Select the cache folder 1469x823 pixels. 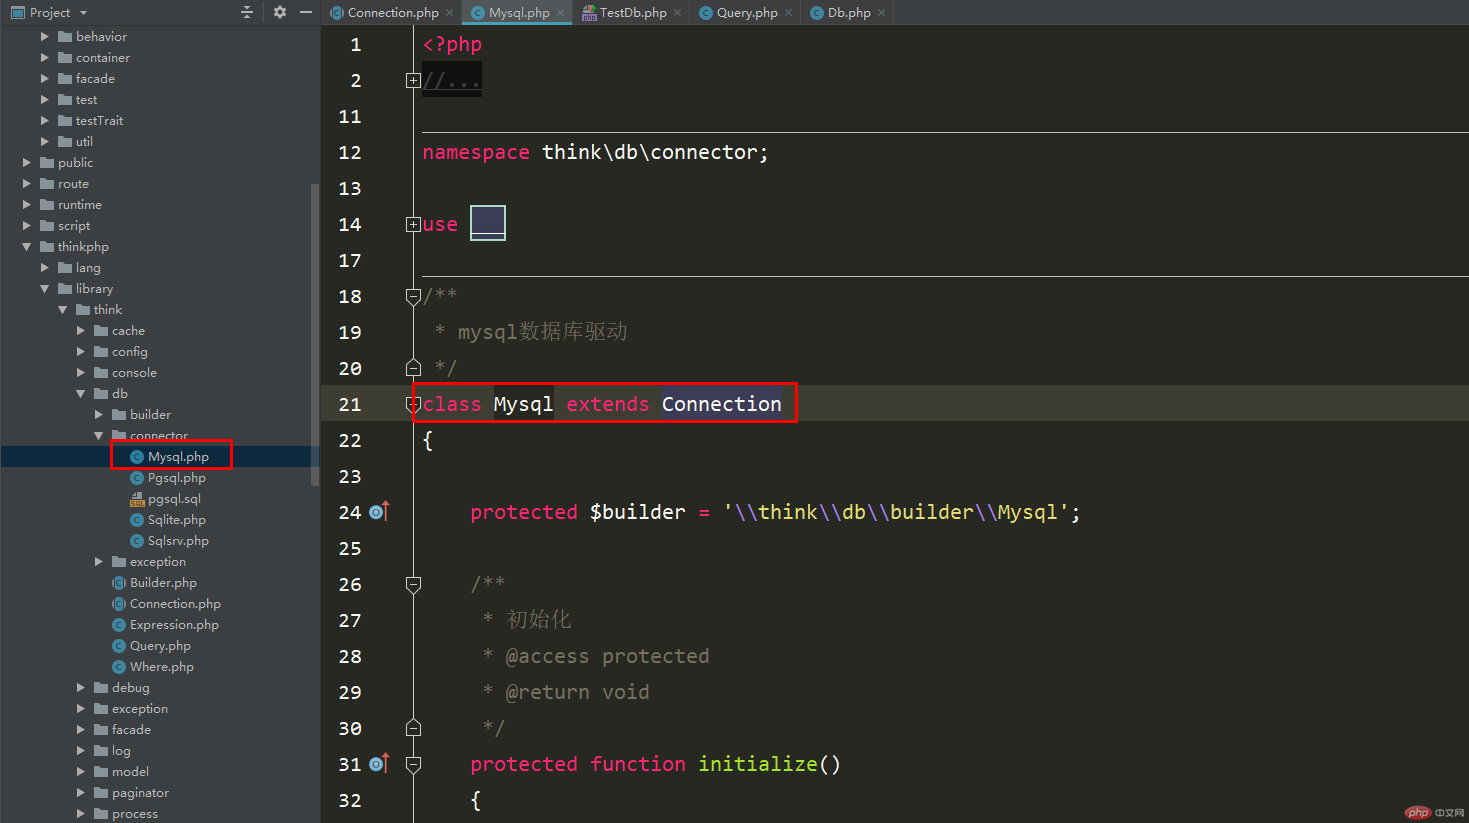[x=128, y=331]
